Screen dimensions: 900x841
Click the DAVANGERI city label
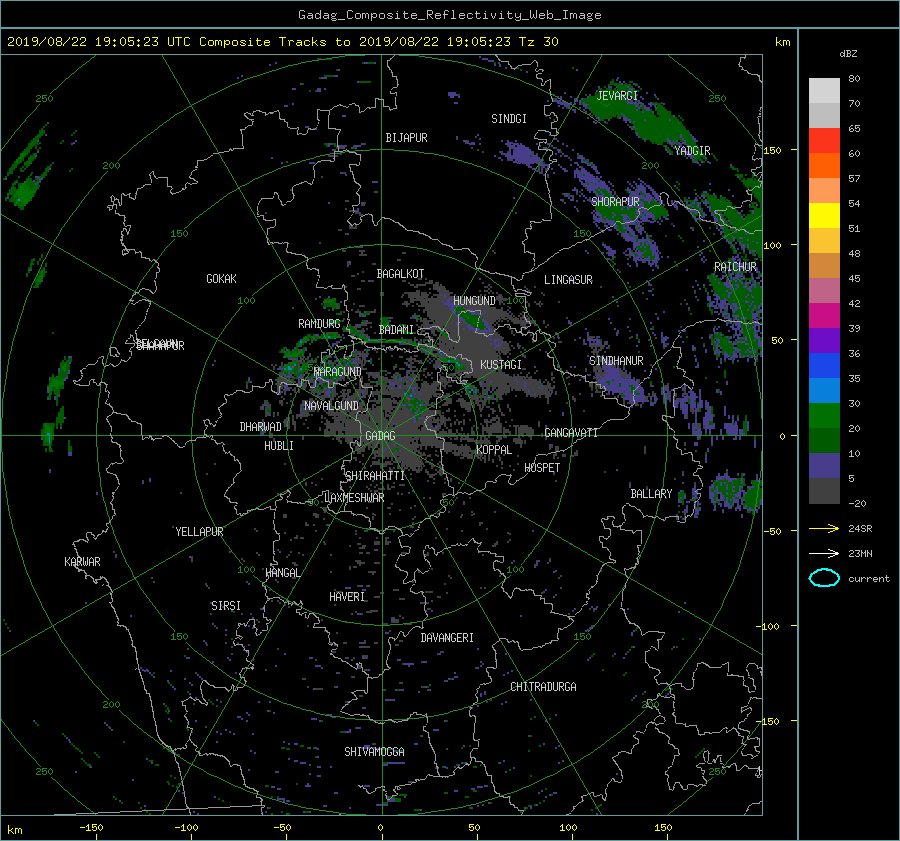pos(447,638)
